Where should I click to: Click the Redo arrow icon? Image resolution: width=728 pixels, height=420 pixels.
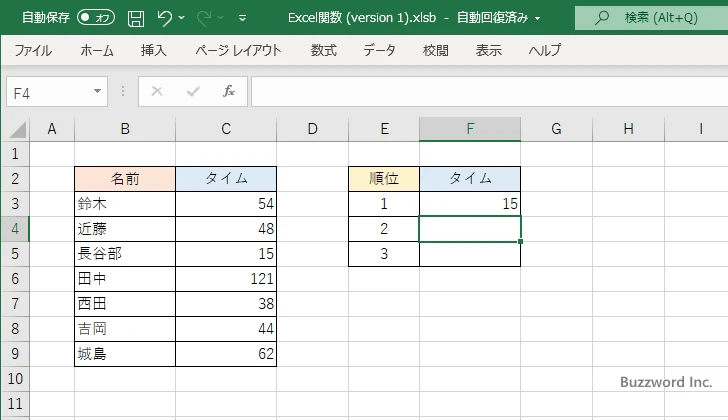click(x=203, y=18)
